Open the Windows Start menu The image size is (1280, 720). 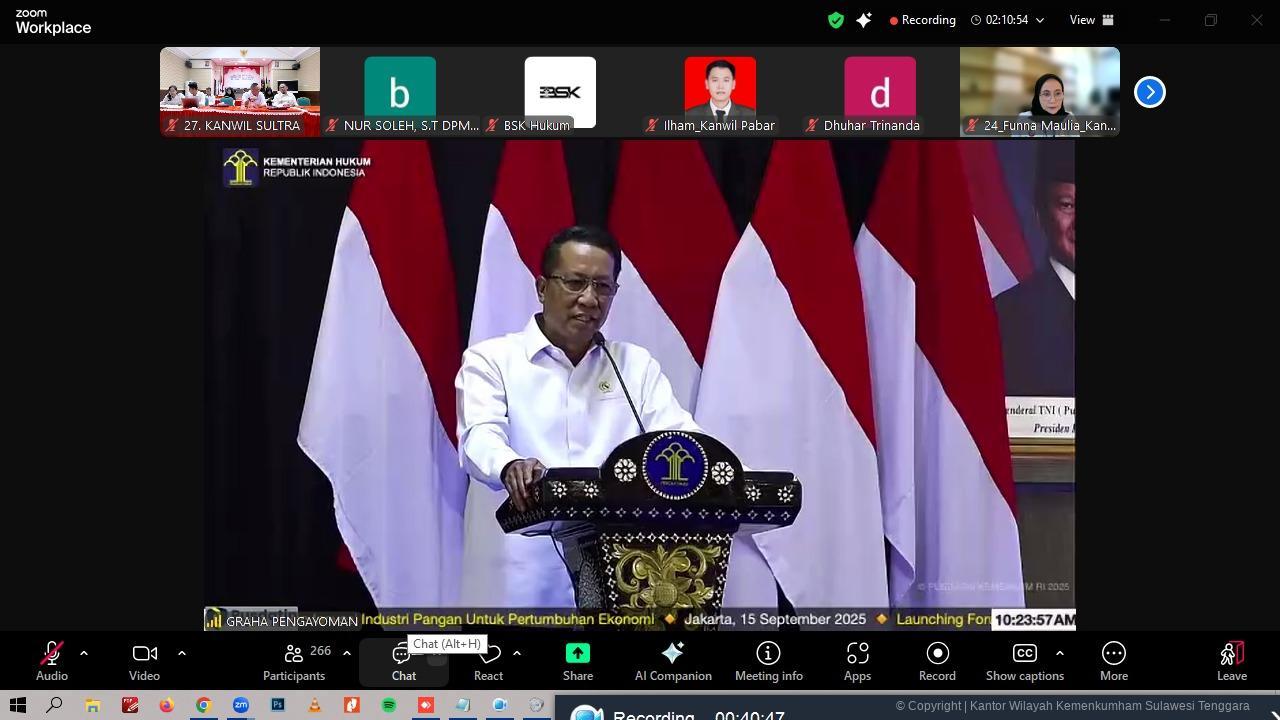coord(16,707)
